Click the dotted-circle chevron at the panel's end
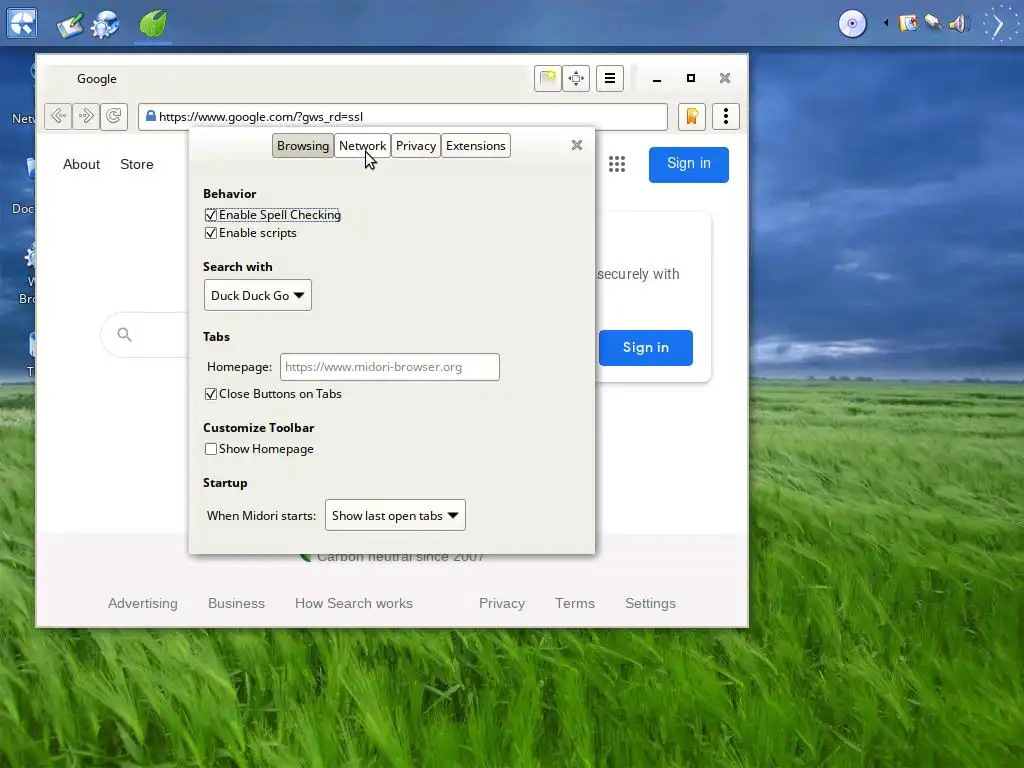The image size is (1024, 768). [x=999, y=25]
